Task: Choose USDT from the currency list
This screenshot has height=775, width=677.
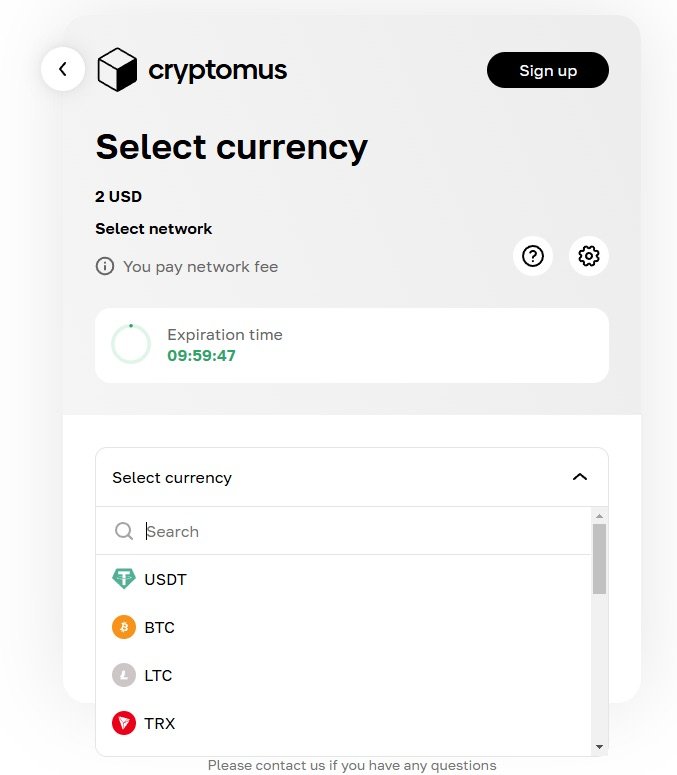Action: pyautogui.click(x=166, y=579)
